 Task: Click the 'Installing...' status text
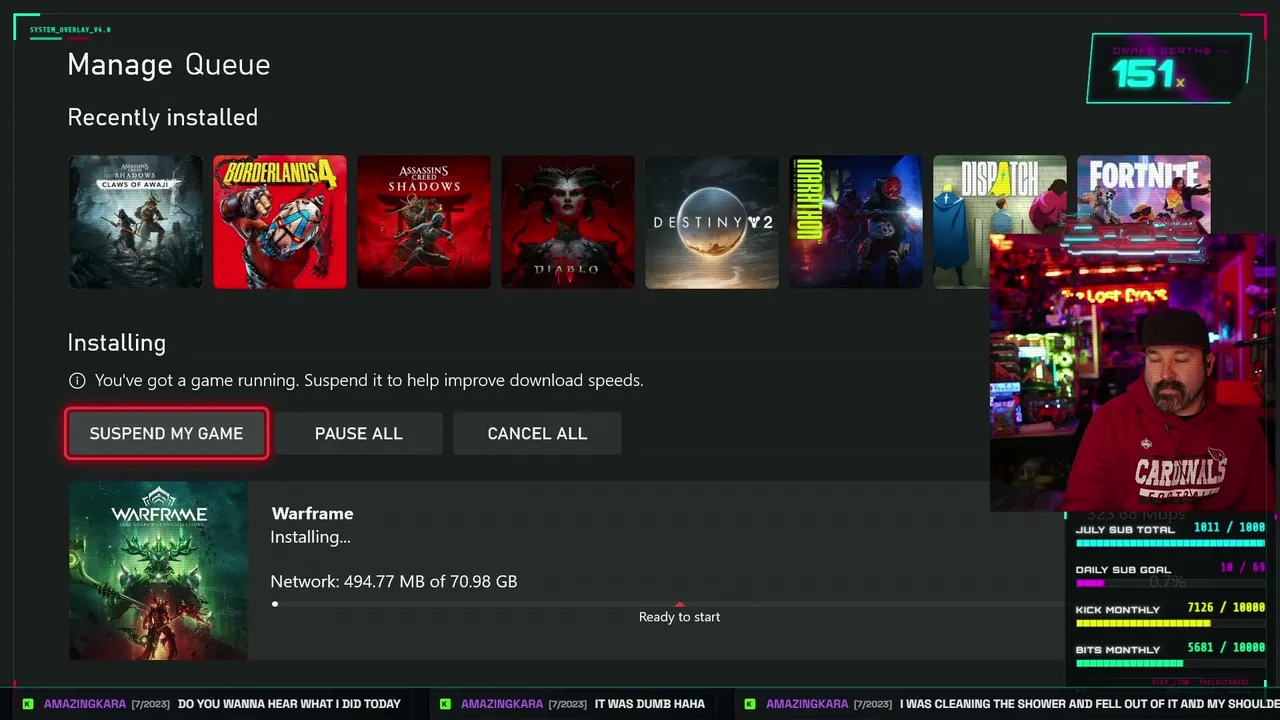coord(310,537)
